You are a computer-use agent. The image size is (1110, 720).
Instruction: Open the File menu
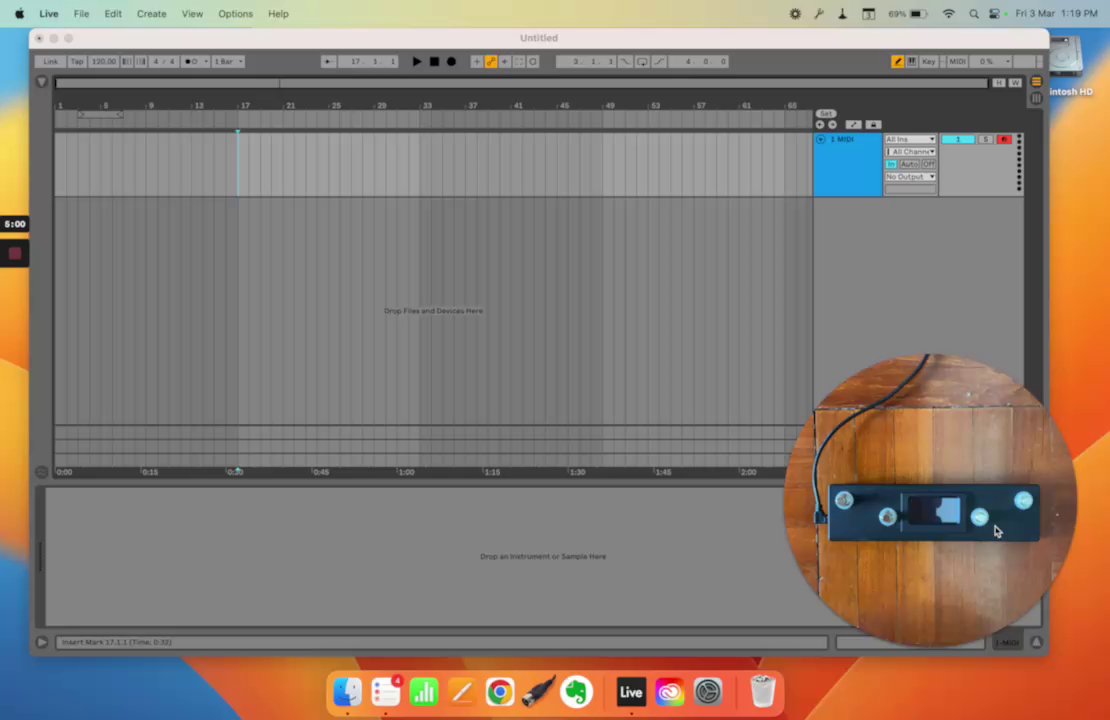point(81,13)
